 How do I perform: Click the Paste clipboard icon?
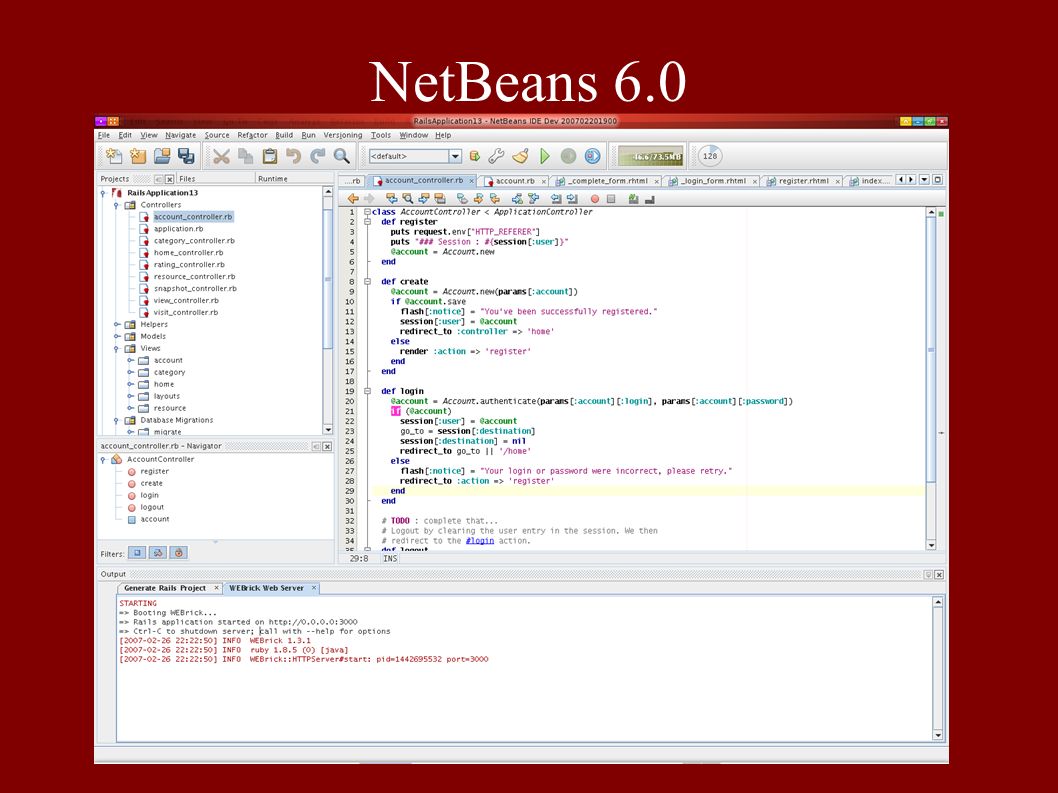[x=269, y=157]
